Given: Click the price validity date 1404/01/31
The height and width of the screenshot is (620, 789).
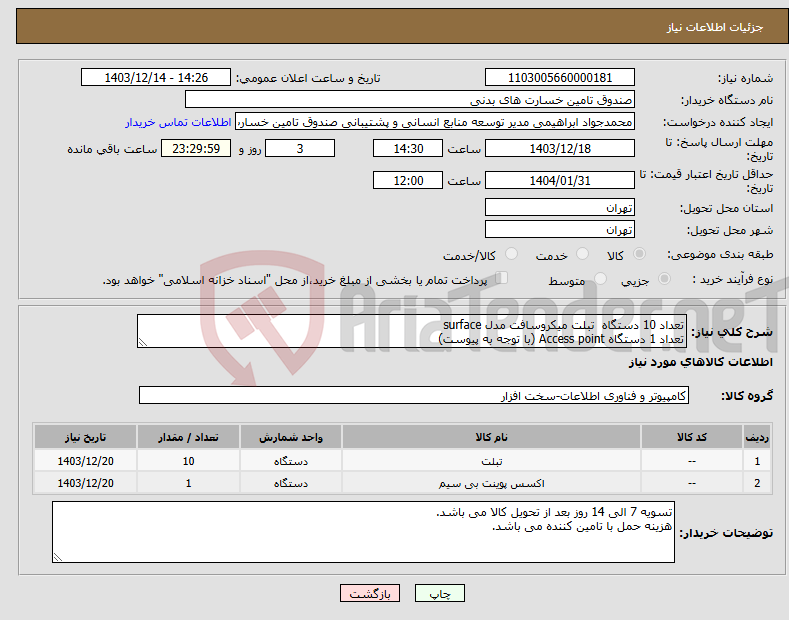Looking at the screenshot, I should [560, 180].
